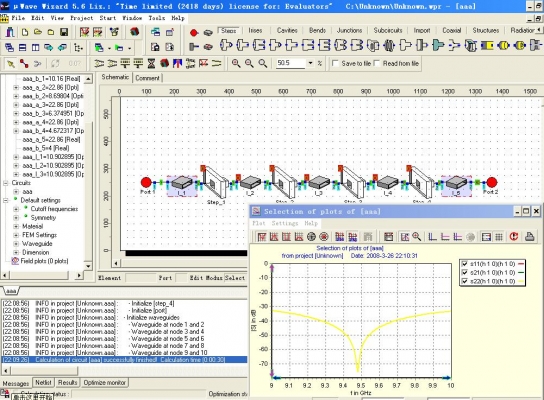The image size is (544, 400).
Task: Uncheck the s22(h 1 0)(h 1 0) legend checkbox
Action: 465,281
